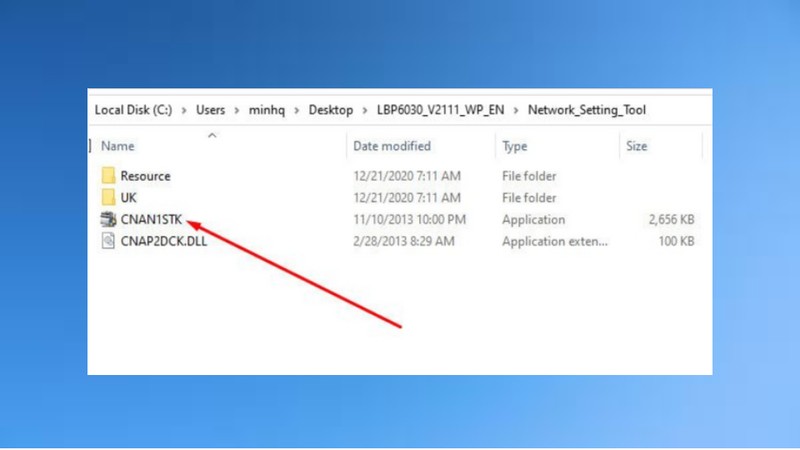
Task: Click Resource row's File folder type
Action: tap(529, 176)
